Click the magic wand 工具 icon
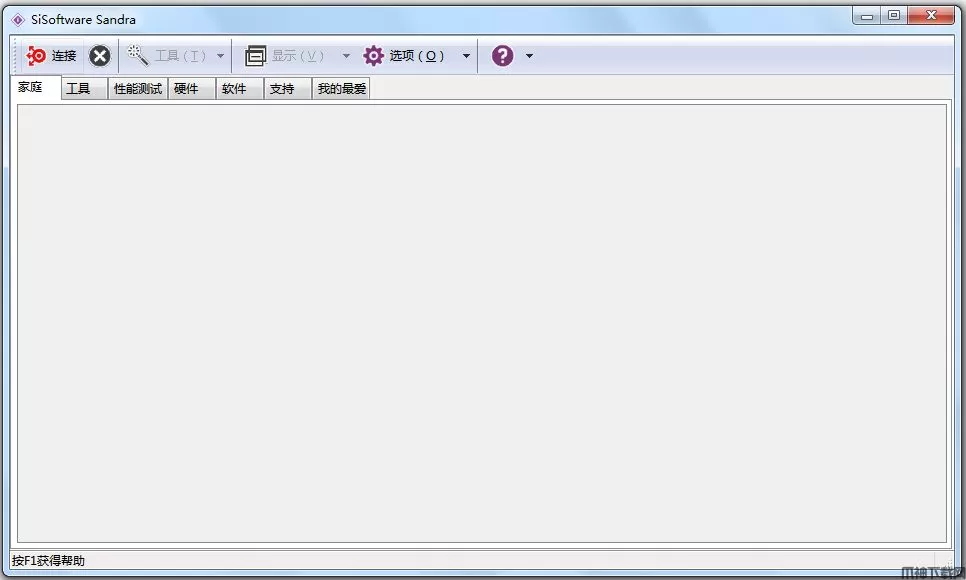This screenshot has width=966, height=580. 138,55
